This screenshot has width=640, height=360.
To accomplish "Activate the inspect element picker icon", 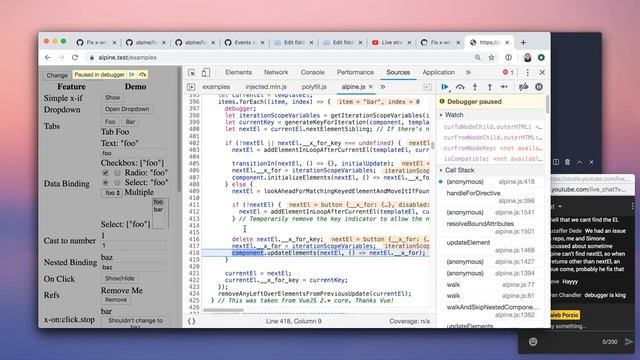I will point(191,72).
